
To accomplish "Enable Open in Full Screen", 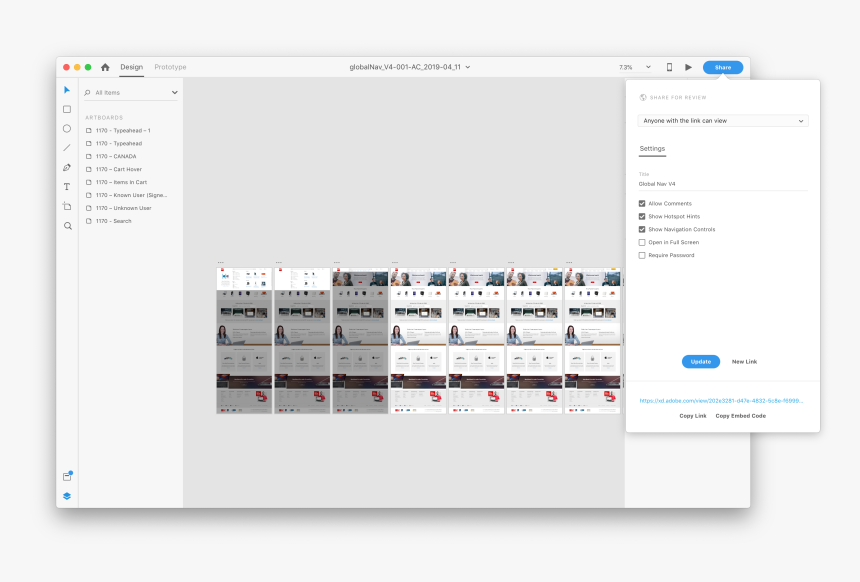I will [x=642, y=242].
